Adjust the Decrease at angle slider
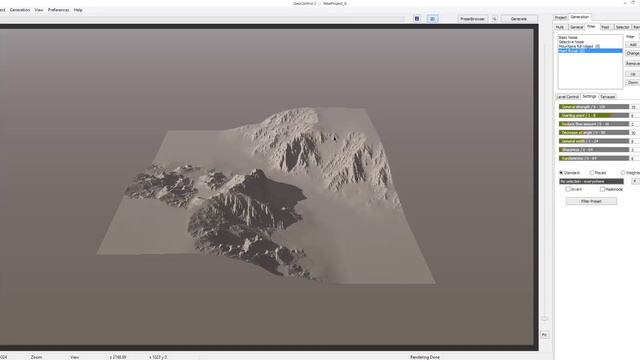This screenshot has height=360, width=640. [594, 132]
